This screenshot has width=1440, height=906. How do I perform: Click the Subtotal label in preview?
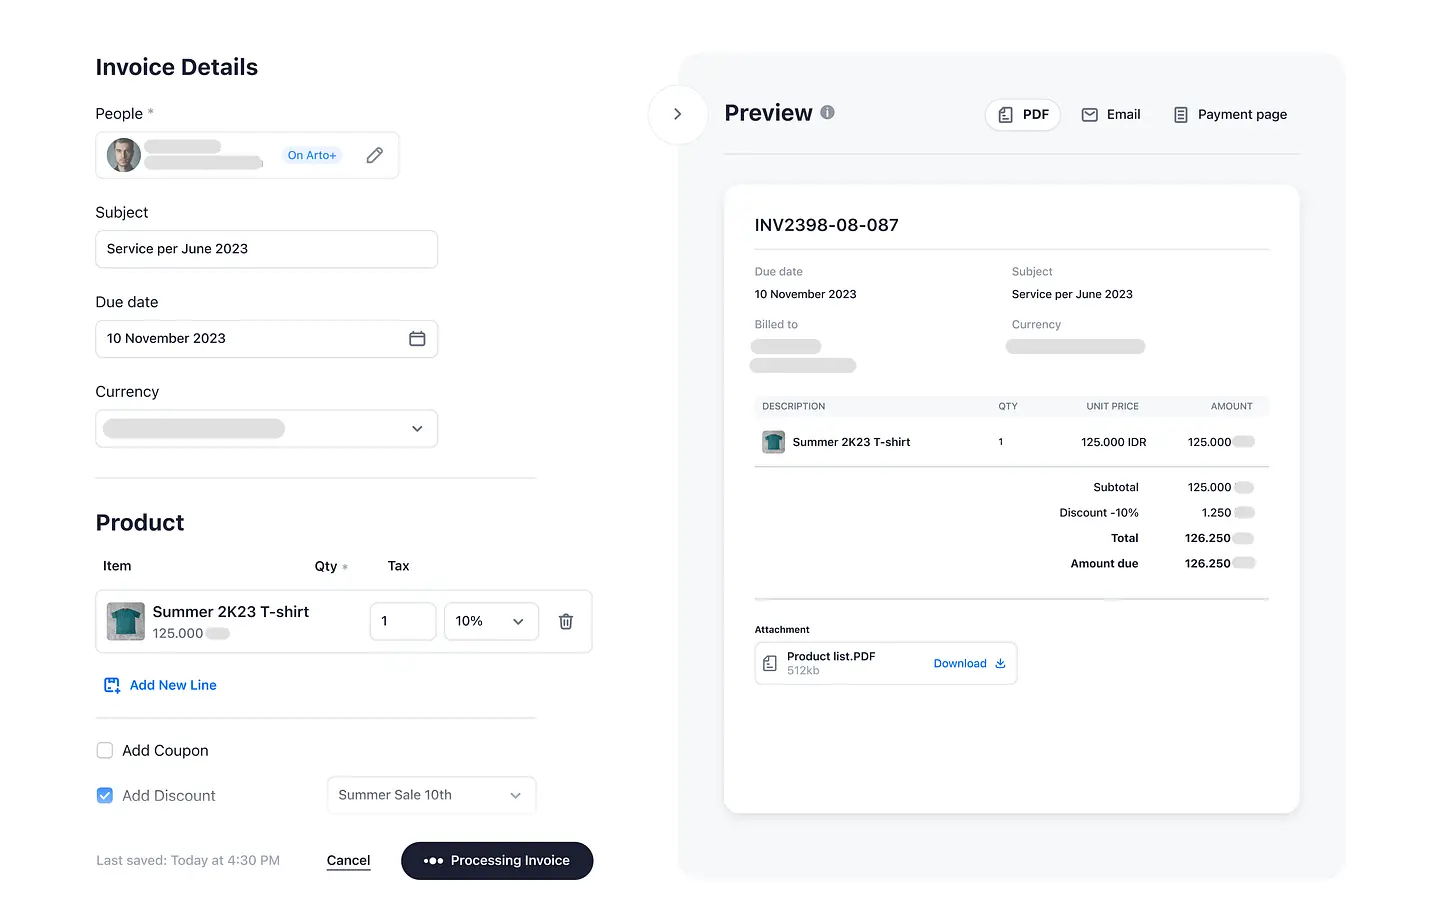pos(1116,488)
